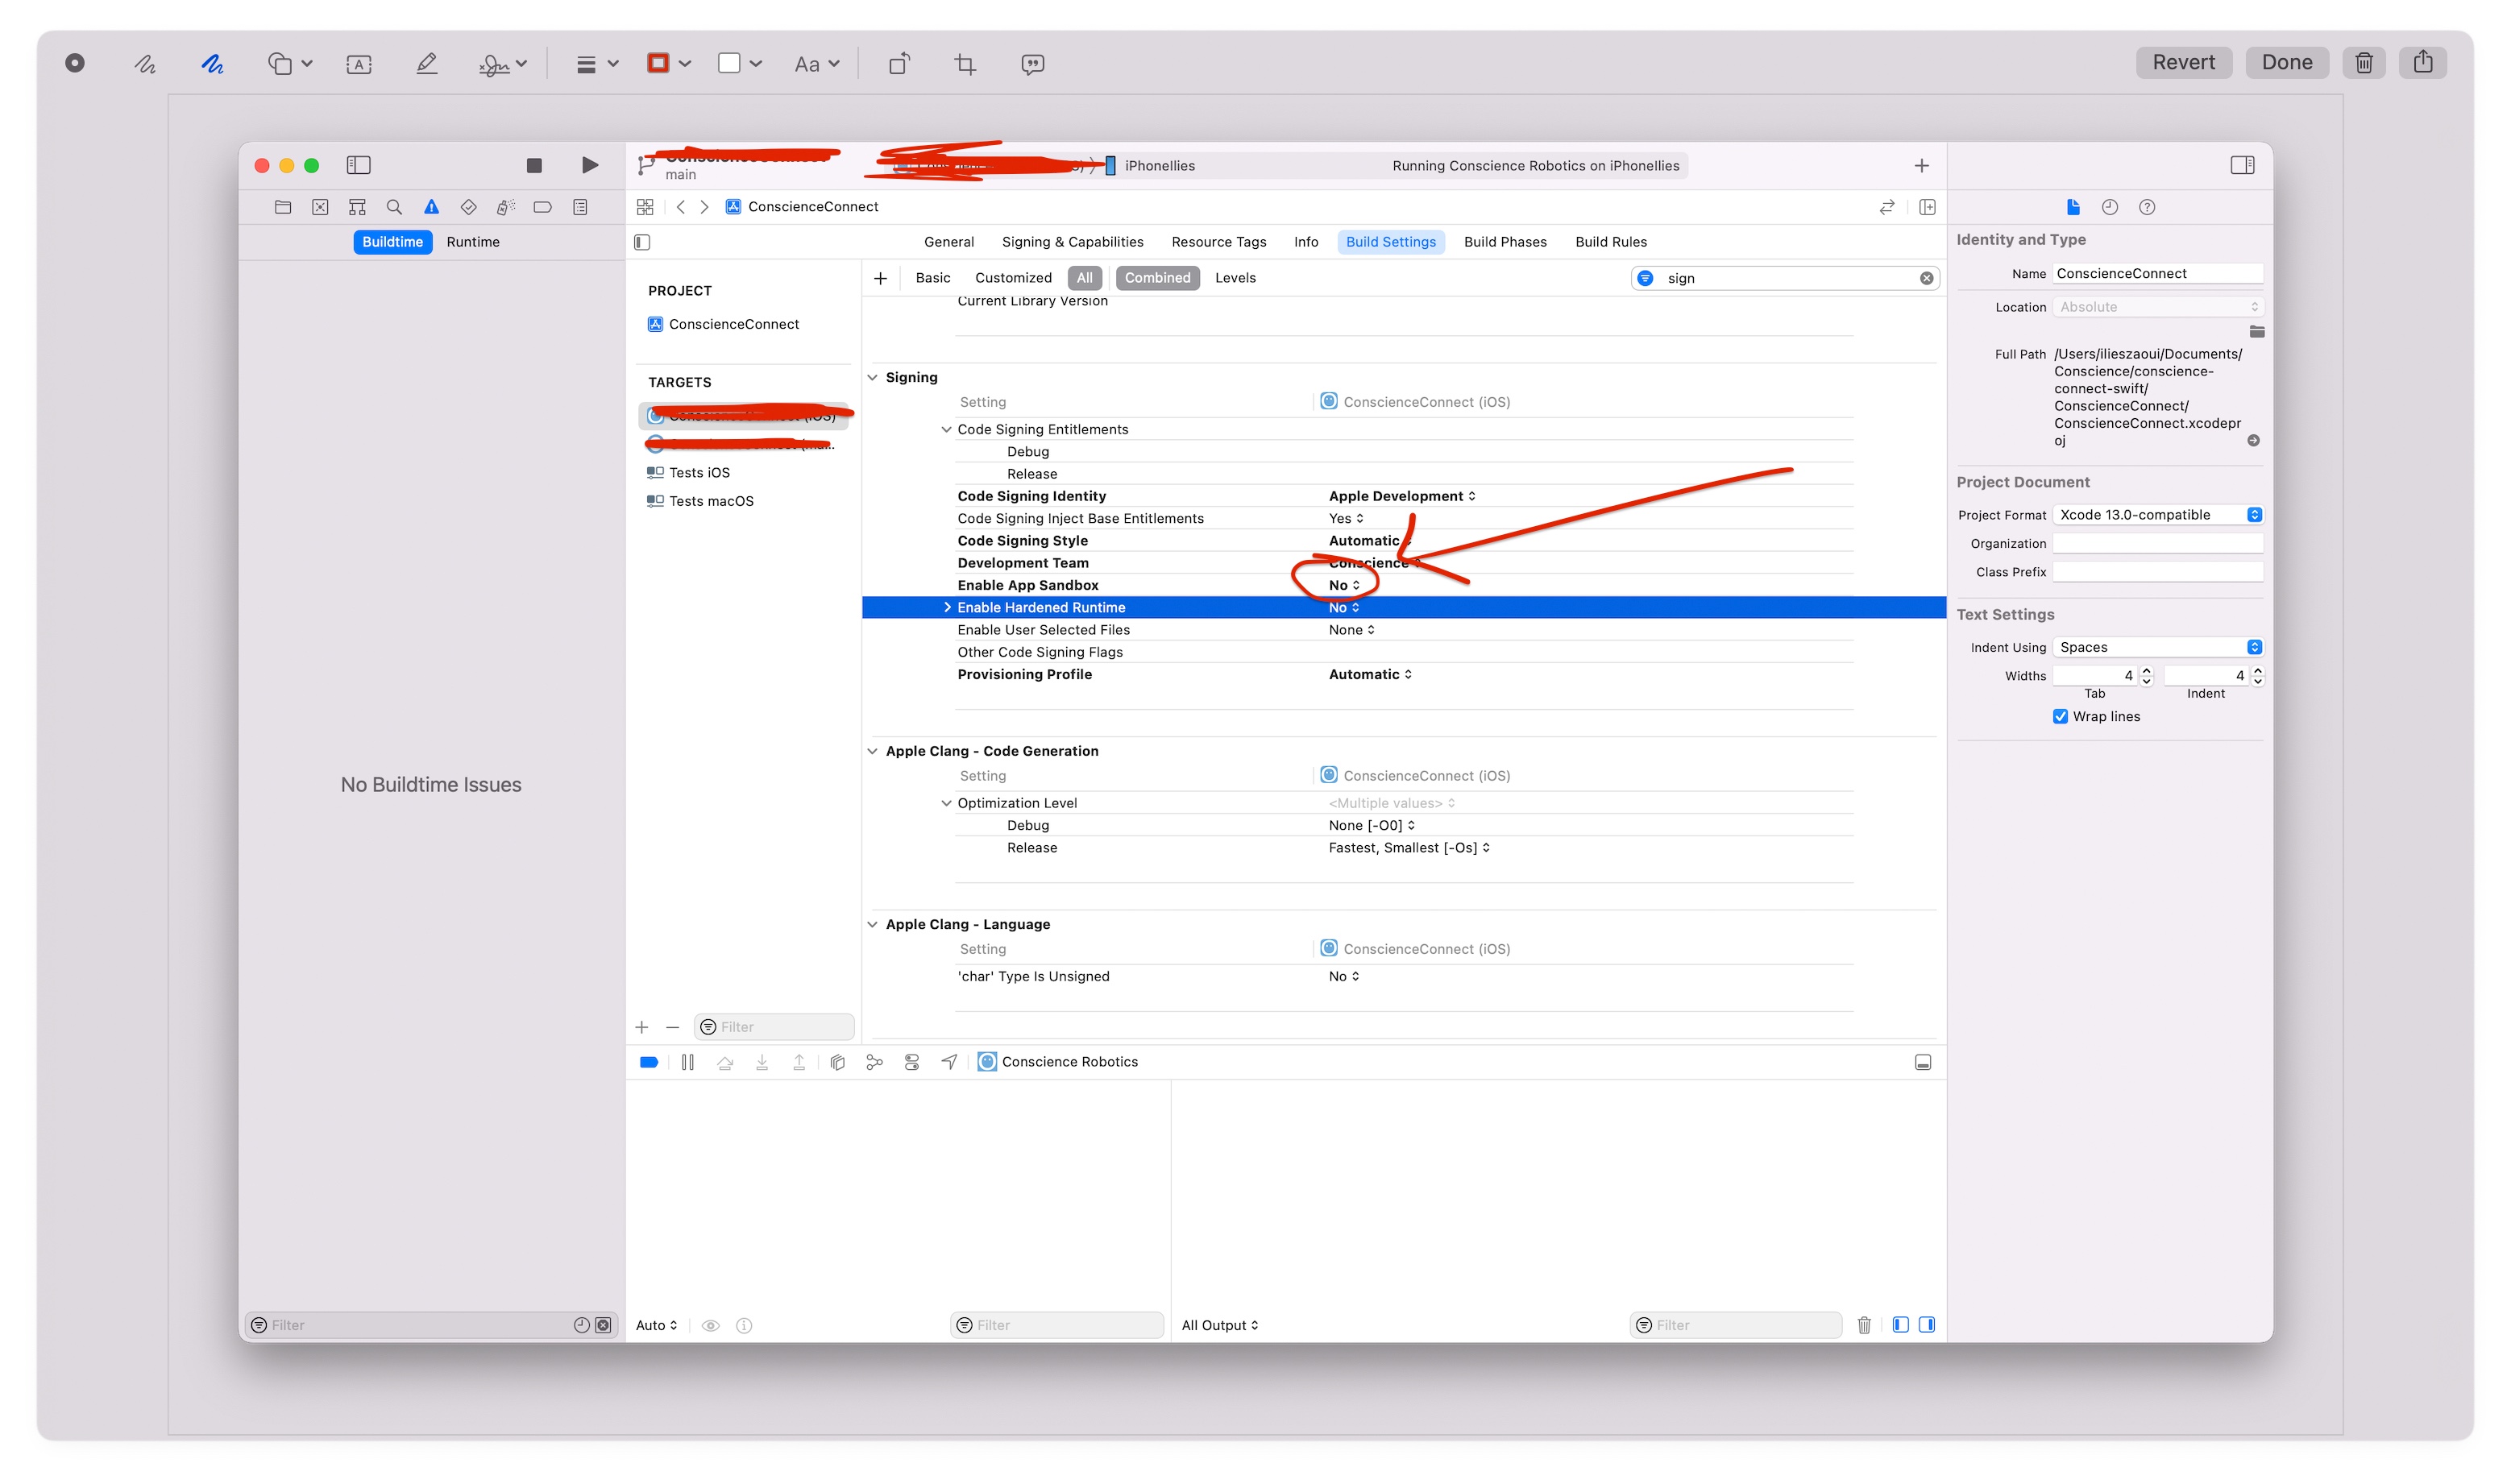Click the crop tool icon
Screen dimensions: 2511x1484
(x=965, y=64)
